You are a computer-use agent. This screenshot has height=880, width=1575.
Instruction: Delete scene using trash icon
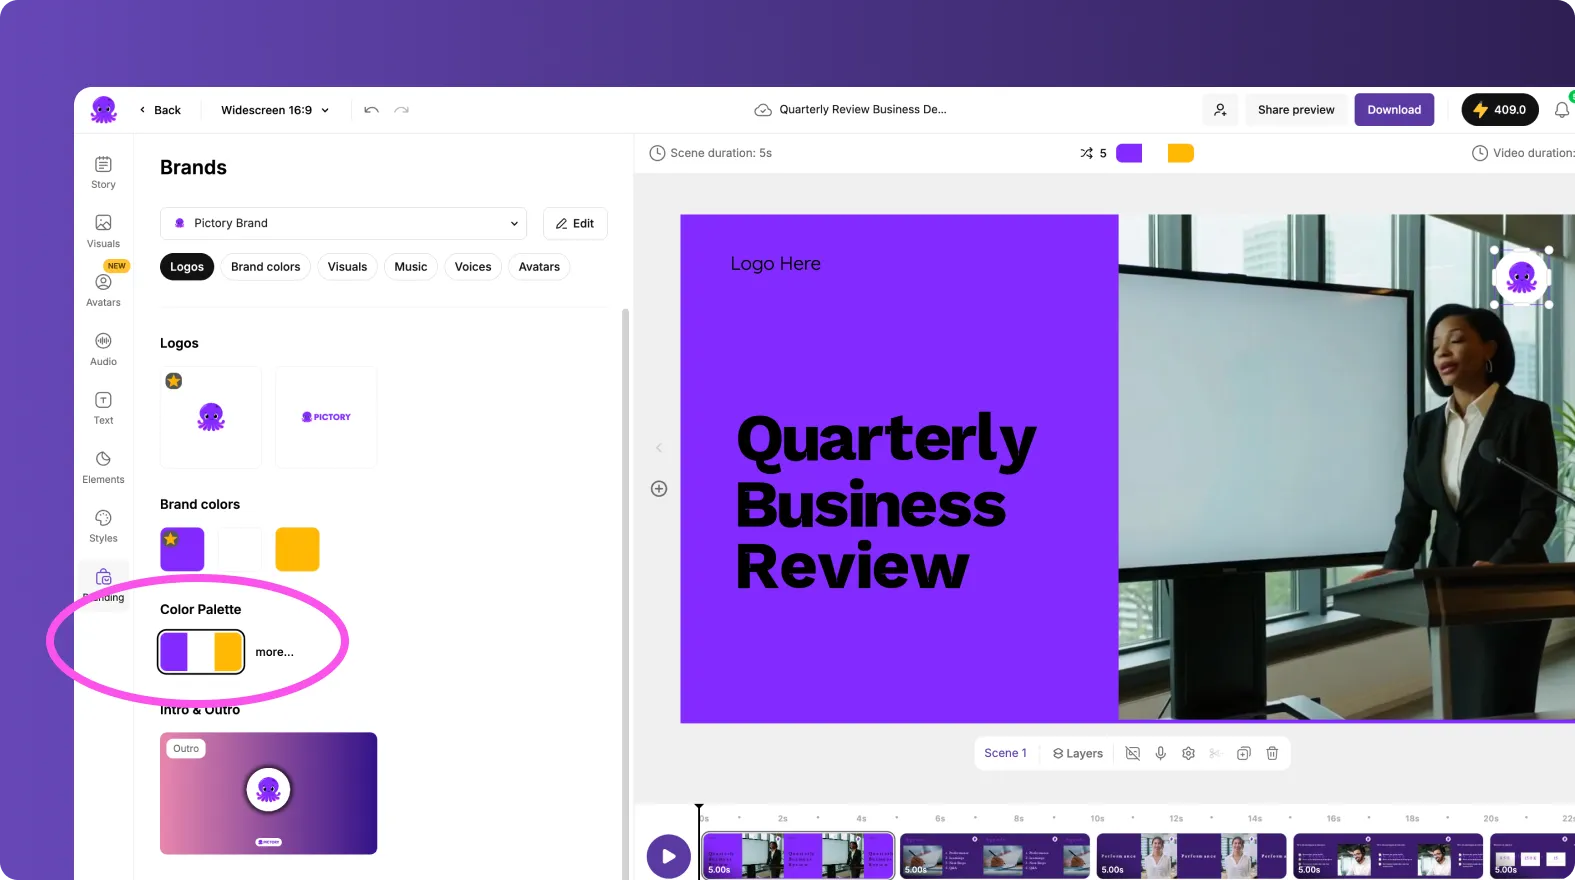pyautogui.click(x=1272, y=753)
